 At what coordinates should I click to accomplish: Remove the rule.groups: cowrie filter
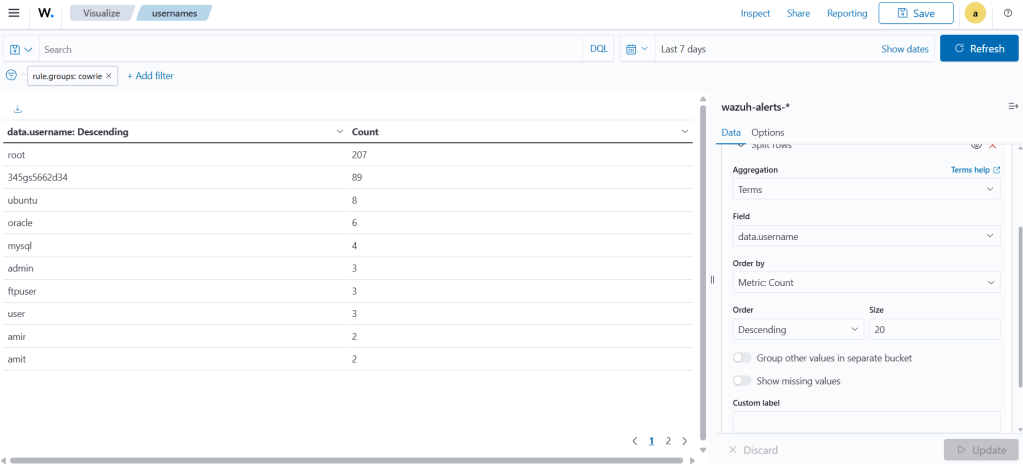click(109, 76)
